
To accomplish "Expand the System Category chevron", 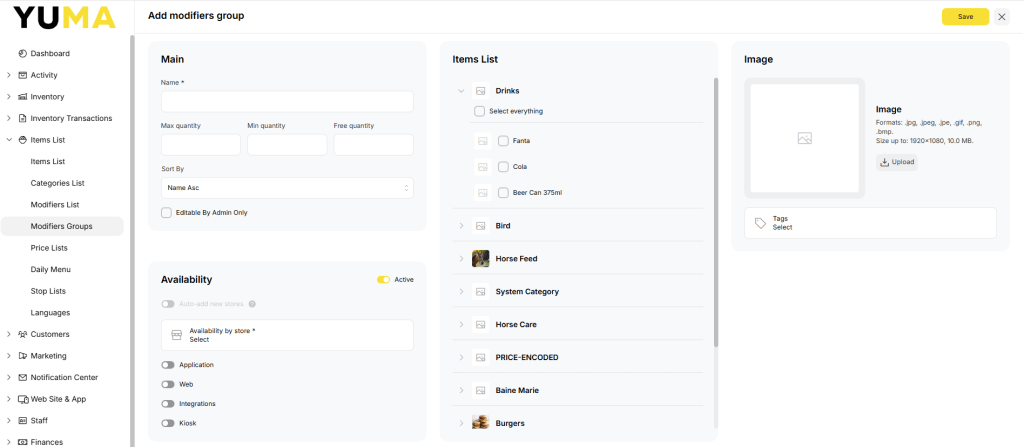I will point(460,291).
